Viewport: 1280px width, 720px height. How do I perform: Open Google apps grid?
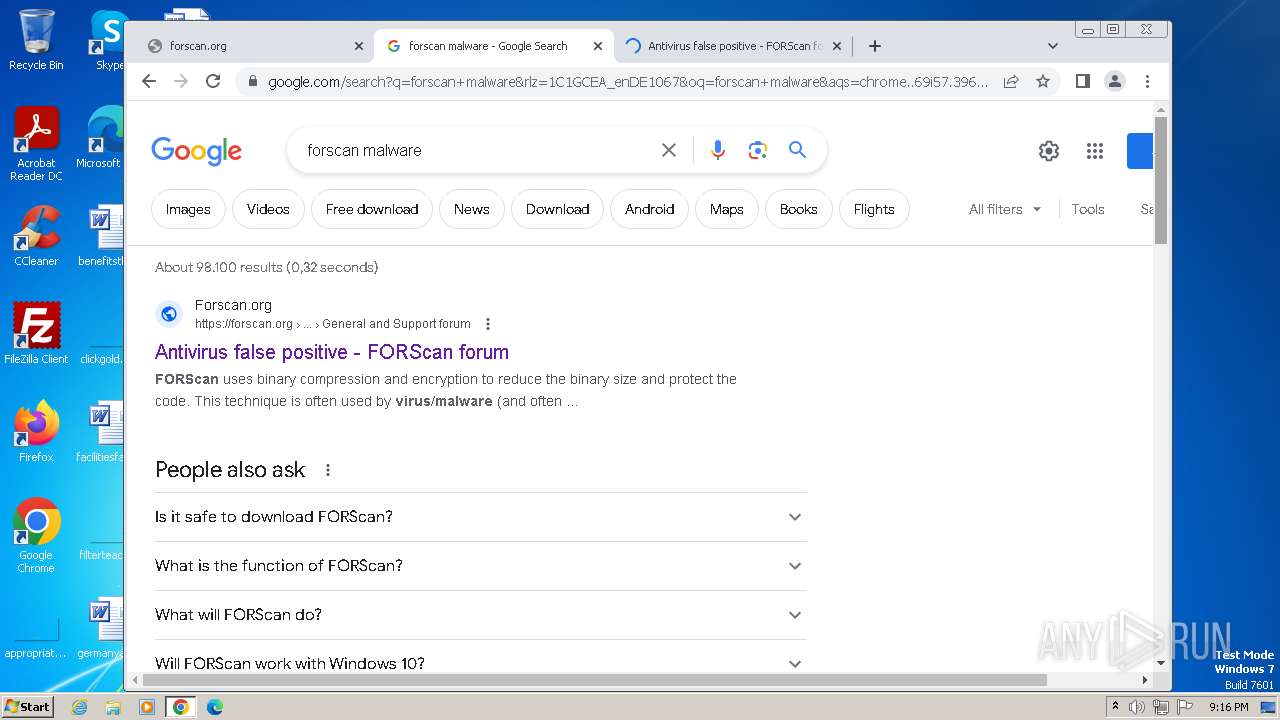click(x=1095, y=151)
